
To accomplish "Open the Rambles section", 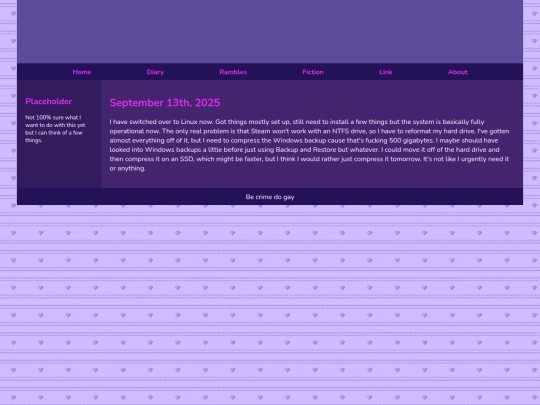I will click(233, 72).
